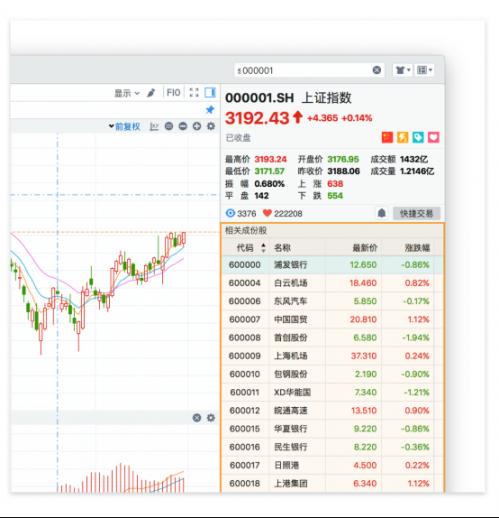Image resolution: width=499 pixels, height=518 pixels.
Task: Click the China flag icon
Action: point(387,137)
